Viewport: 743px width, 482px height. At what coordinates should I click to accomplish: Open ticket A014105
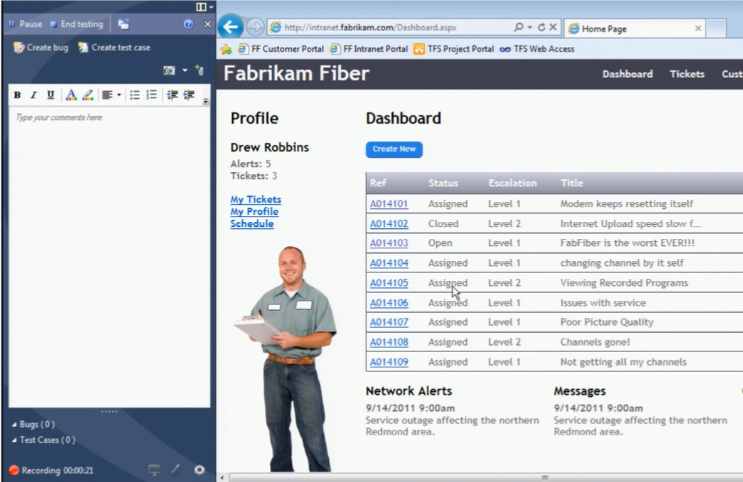[x=389, y=283]
